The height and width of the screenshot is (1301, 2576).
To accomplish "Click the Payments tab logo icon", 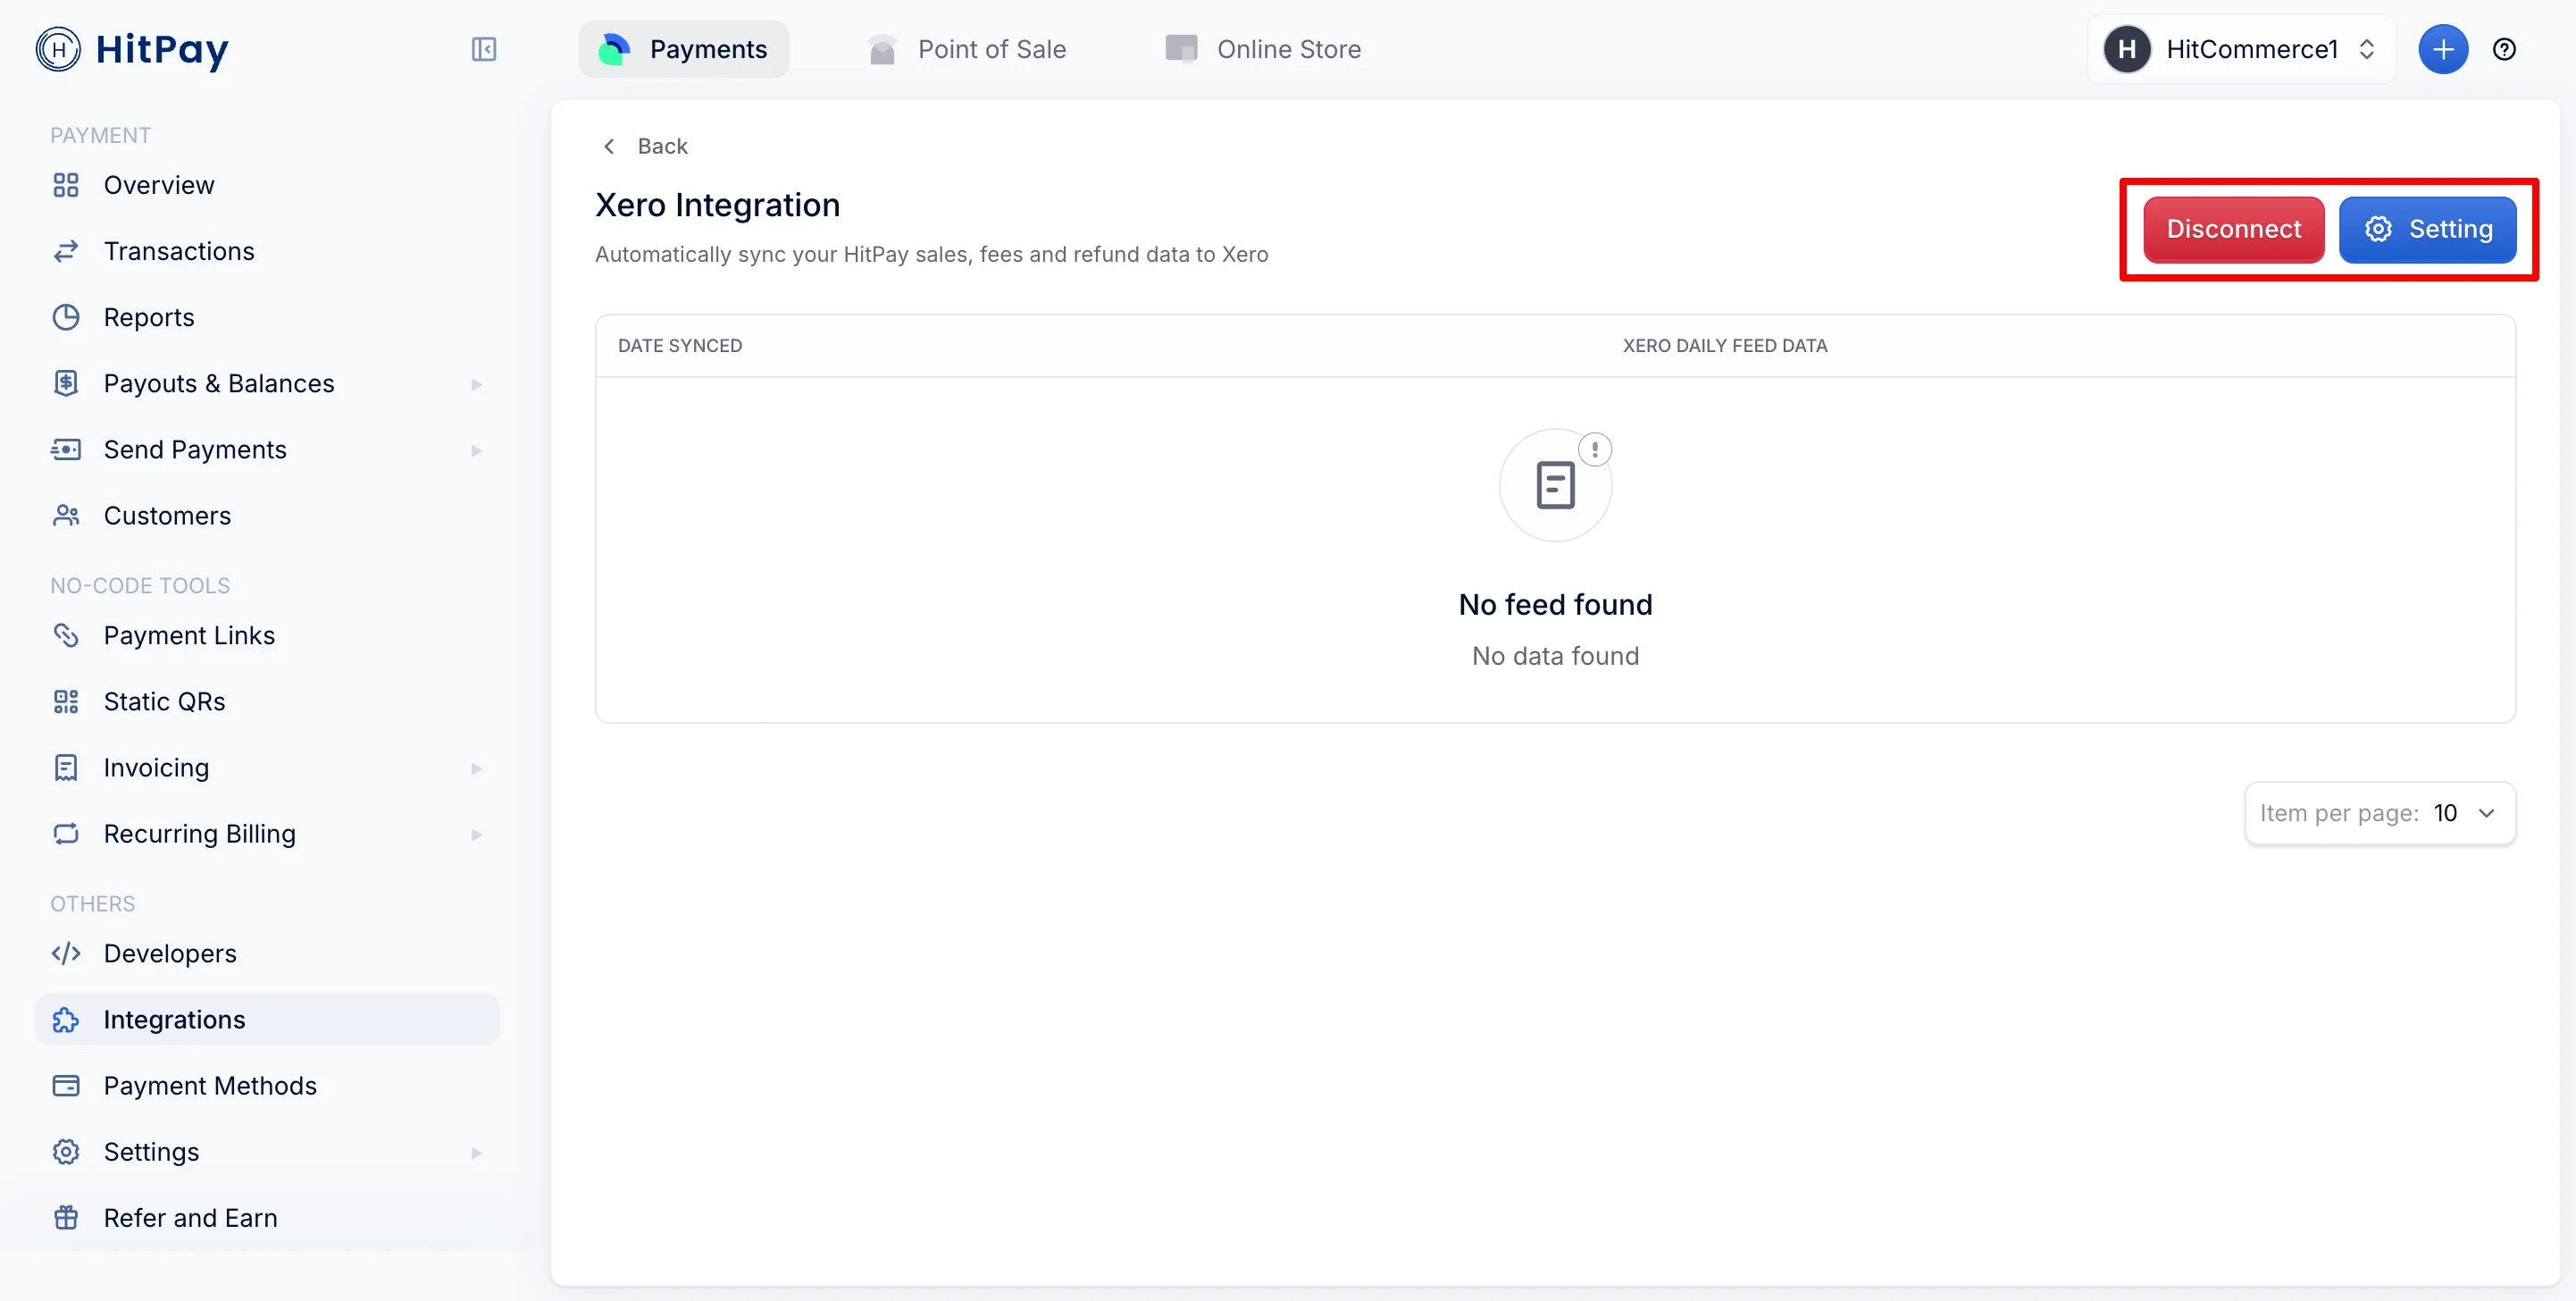I will click(x=613, y=49).
